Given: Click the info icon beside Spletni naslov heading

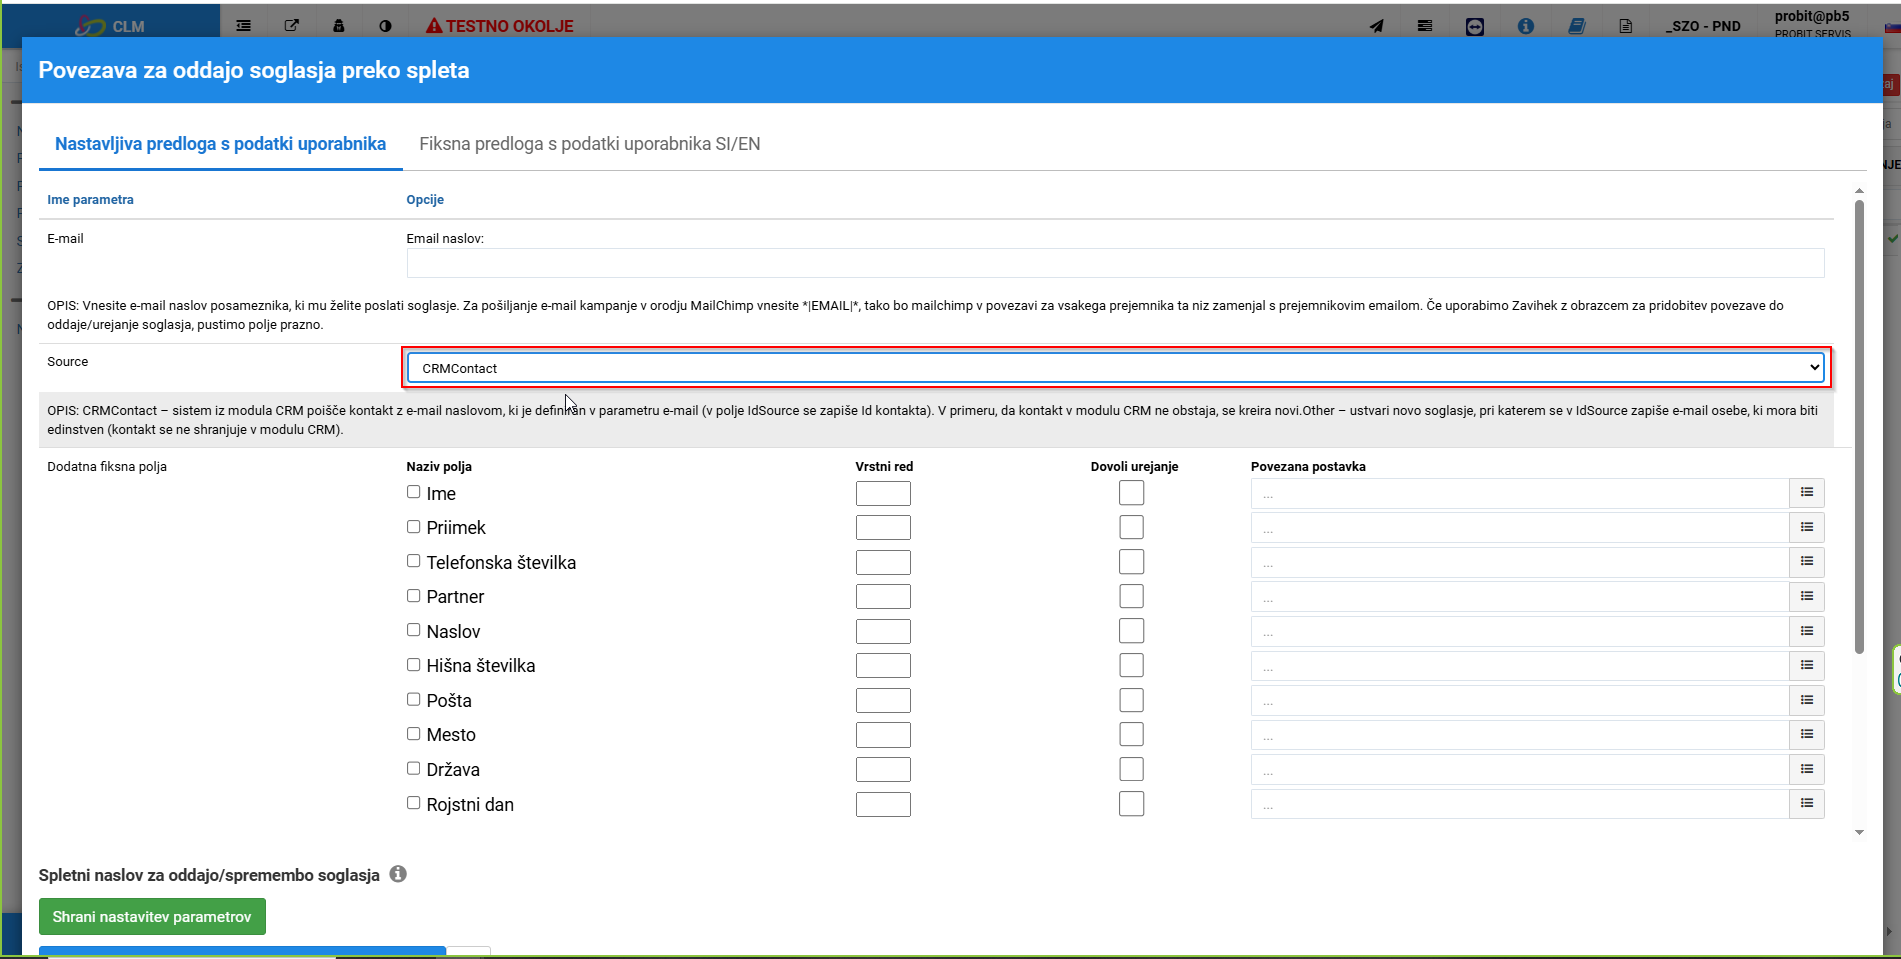Looking at the screenshot, I should [398, 874].
